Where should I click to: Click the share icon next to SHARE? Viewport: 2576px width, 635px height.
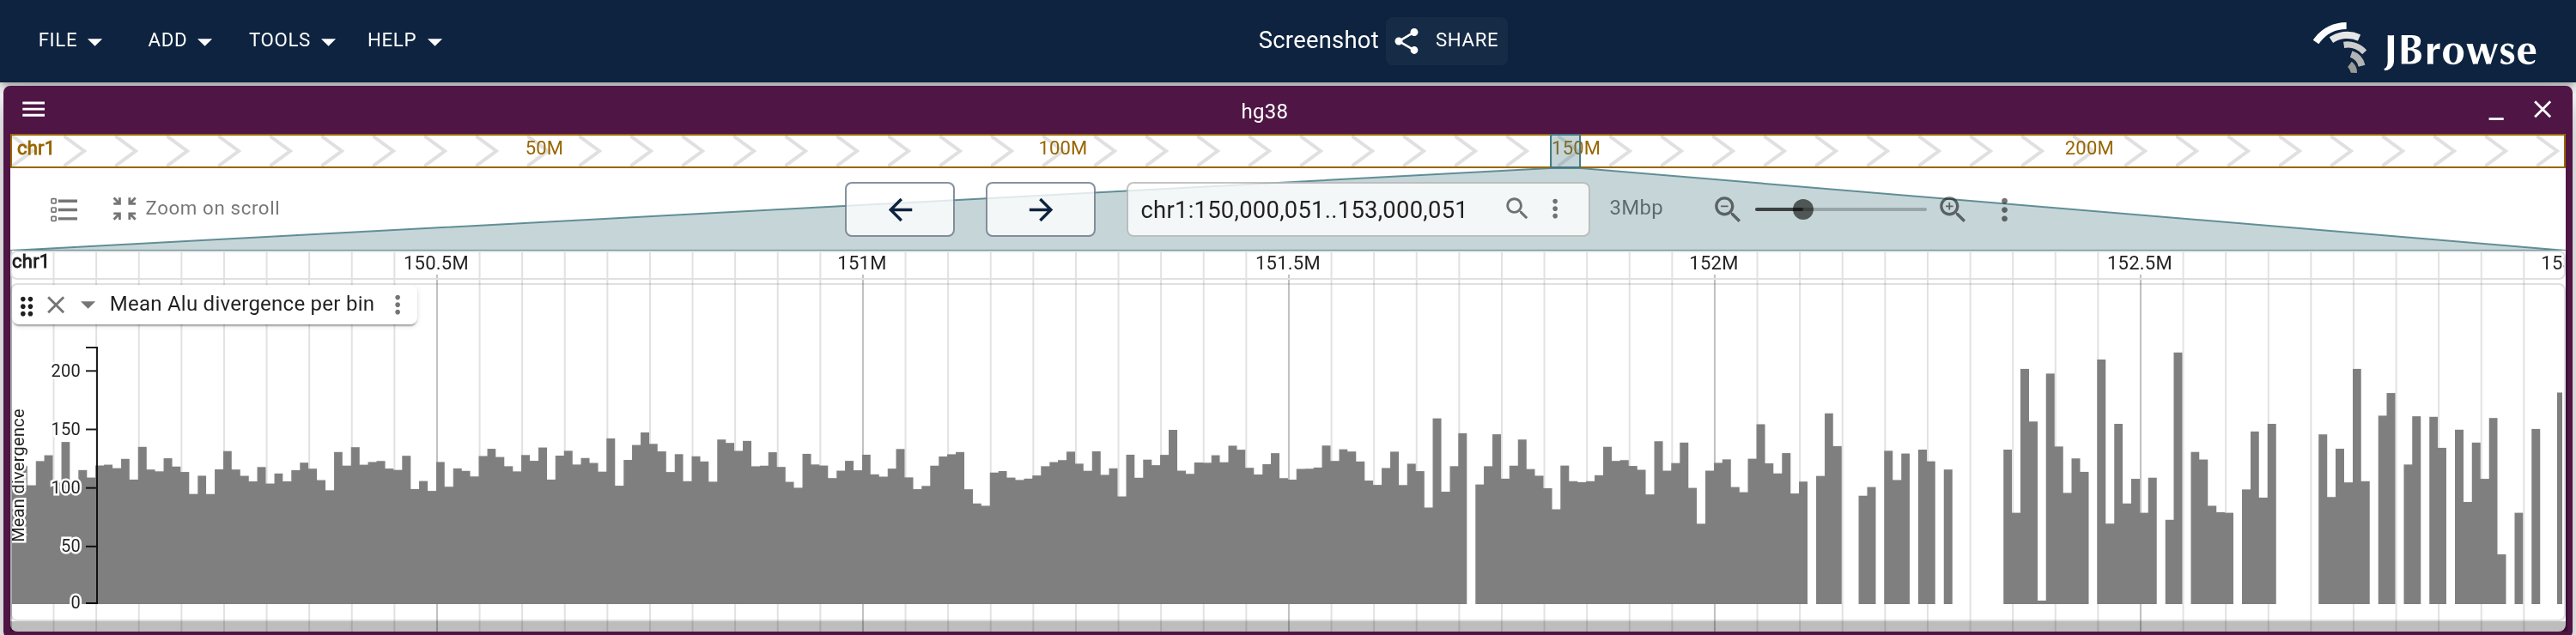point(1407,41)
